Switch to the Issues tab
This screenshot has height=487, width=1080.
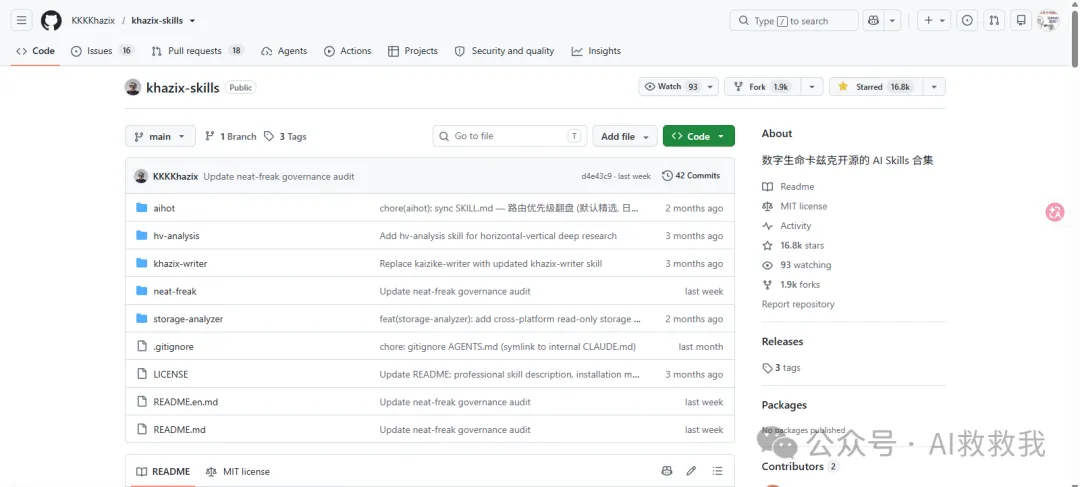tap(102, 51)
